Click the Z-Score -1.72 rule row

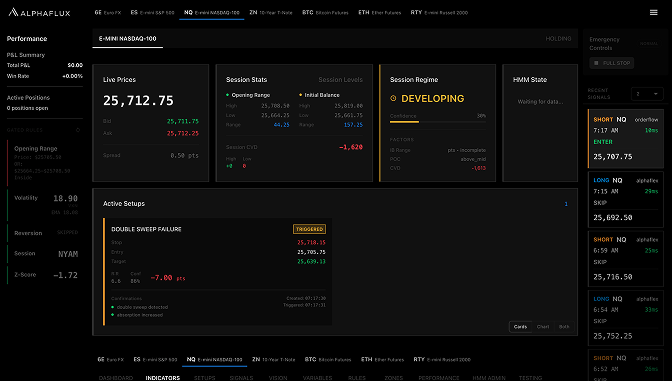click(x=45, y=275)
